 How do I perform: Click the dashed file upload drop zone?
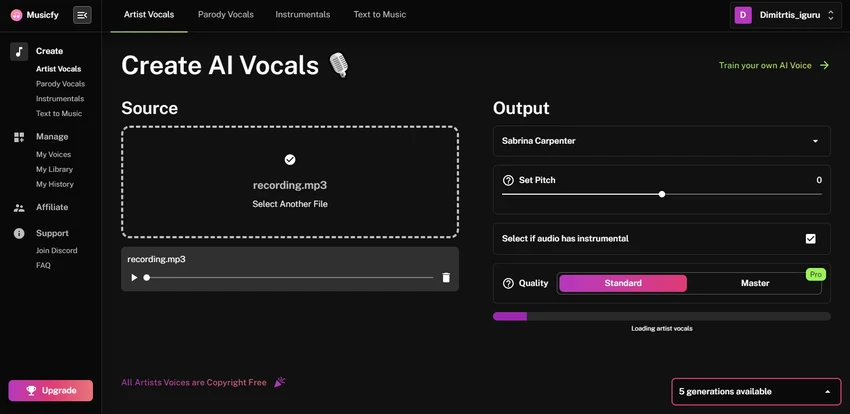290,182
